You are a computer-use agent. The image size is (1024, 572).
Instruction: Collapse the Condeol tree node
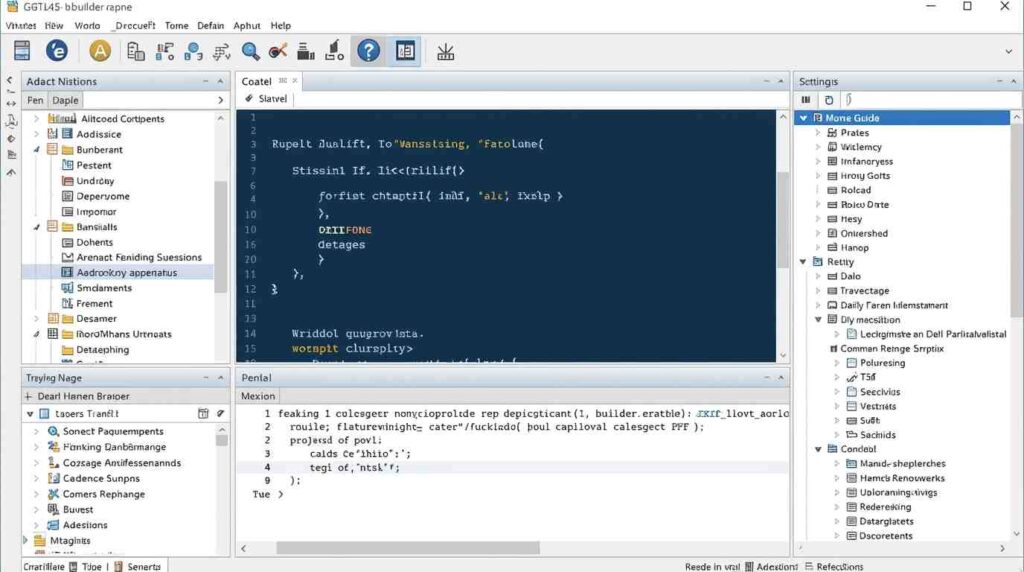818,449
